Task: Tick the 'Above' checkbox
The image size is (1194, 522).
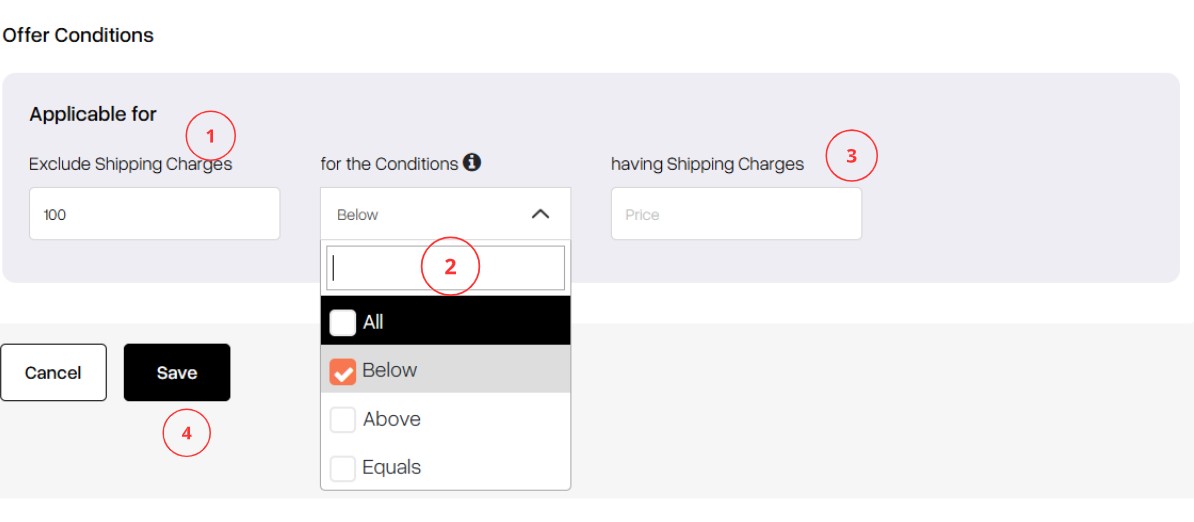Action: [x=343, y=419]
